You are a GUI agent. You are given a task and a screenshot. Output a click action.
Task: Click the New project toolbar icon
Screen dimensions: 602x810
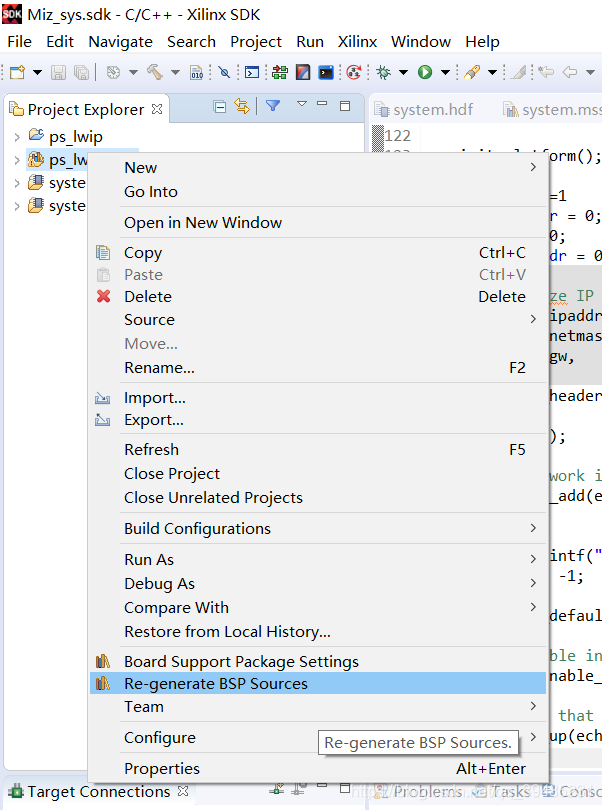coord(17,72)
